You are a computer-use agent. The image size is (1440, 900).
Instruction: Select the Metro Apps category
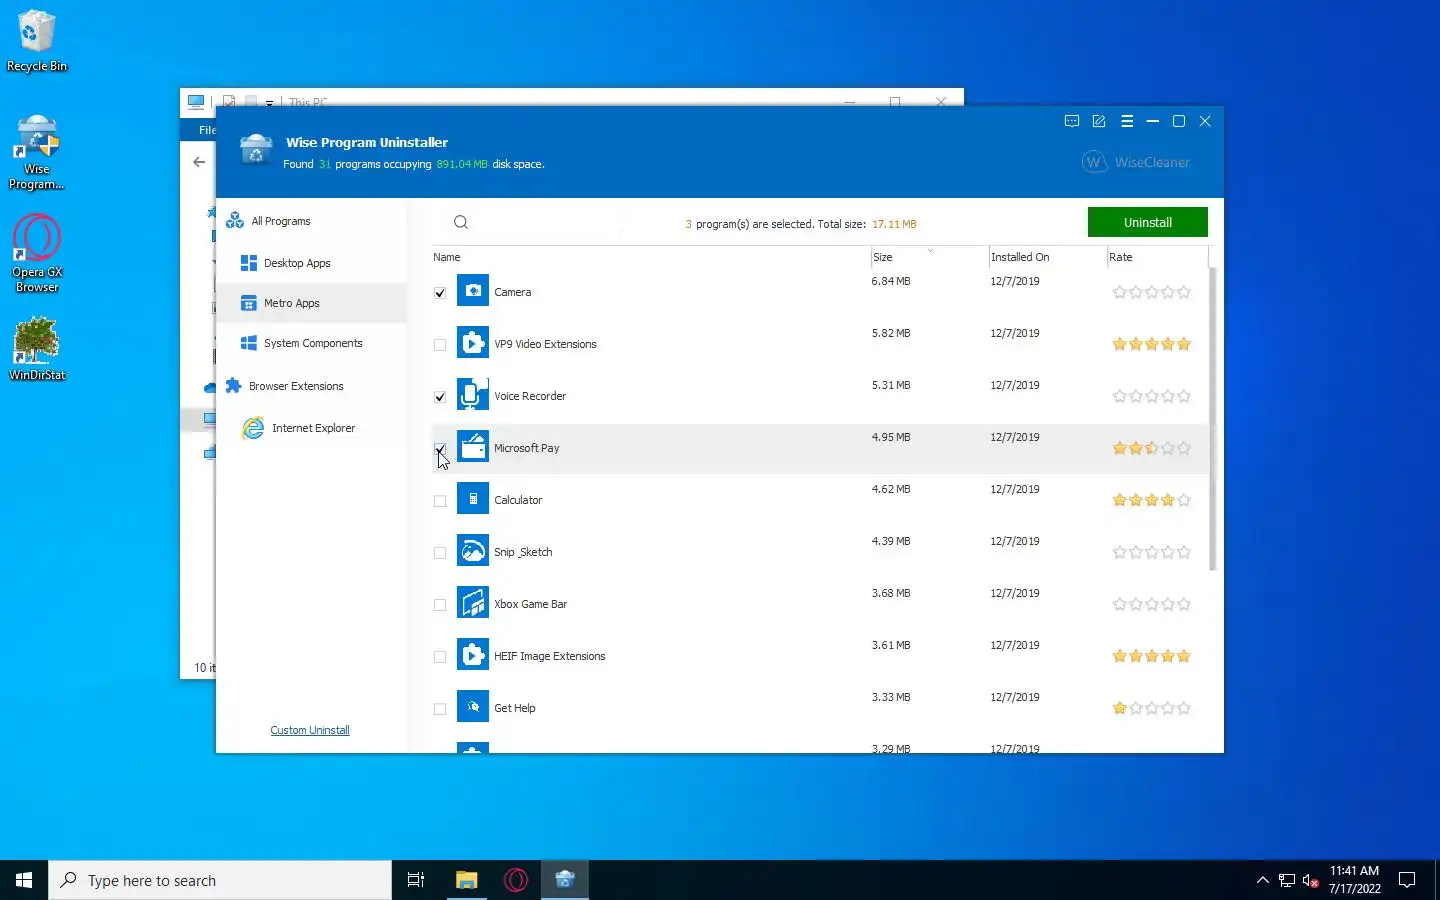(311, 303)
